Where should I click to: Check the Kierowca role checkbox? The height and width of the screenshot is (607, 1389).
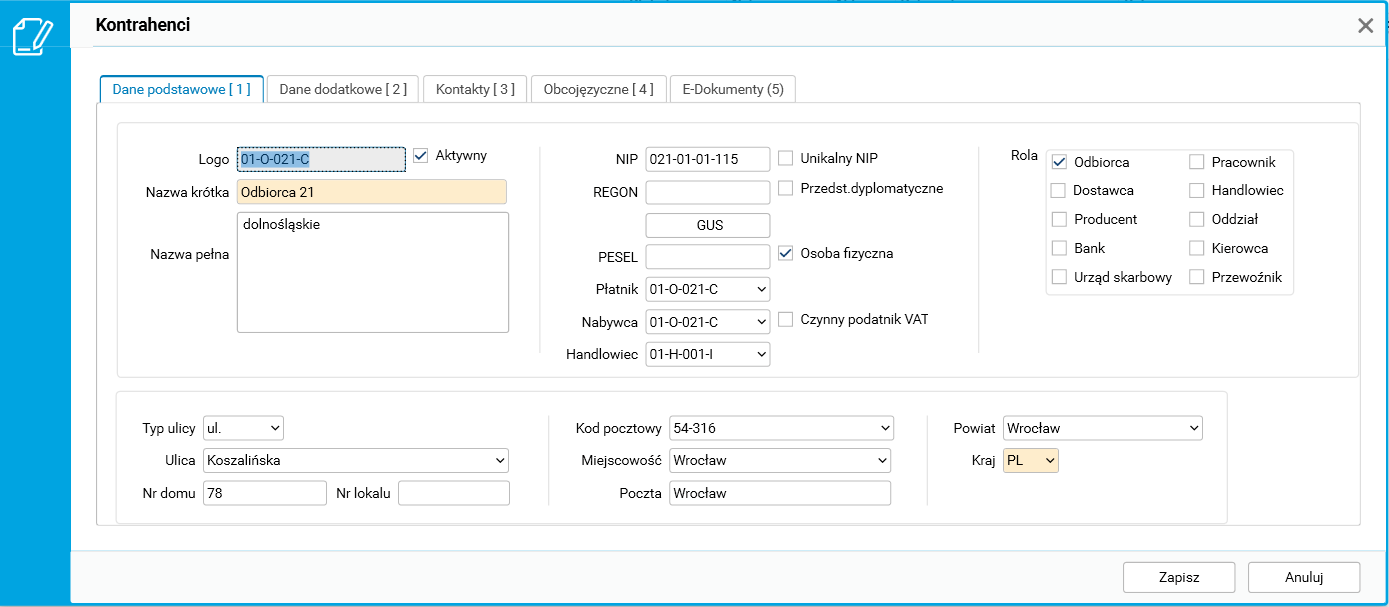[1197, 248]
